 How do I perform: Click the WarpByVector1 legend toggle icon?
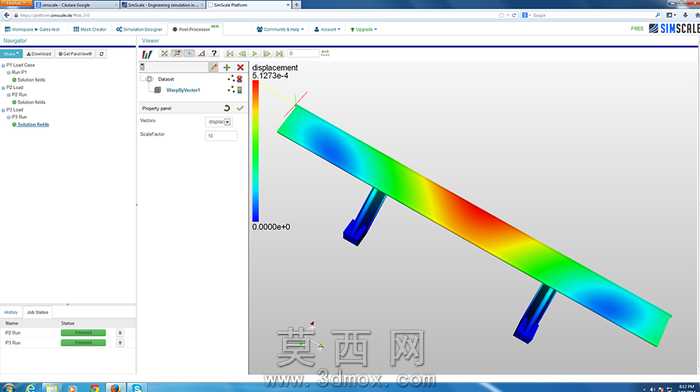[x=240, y=90]
